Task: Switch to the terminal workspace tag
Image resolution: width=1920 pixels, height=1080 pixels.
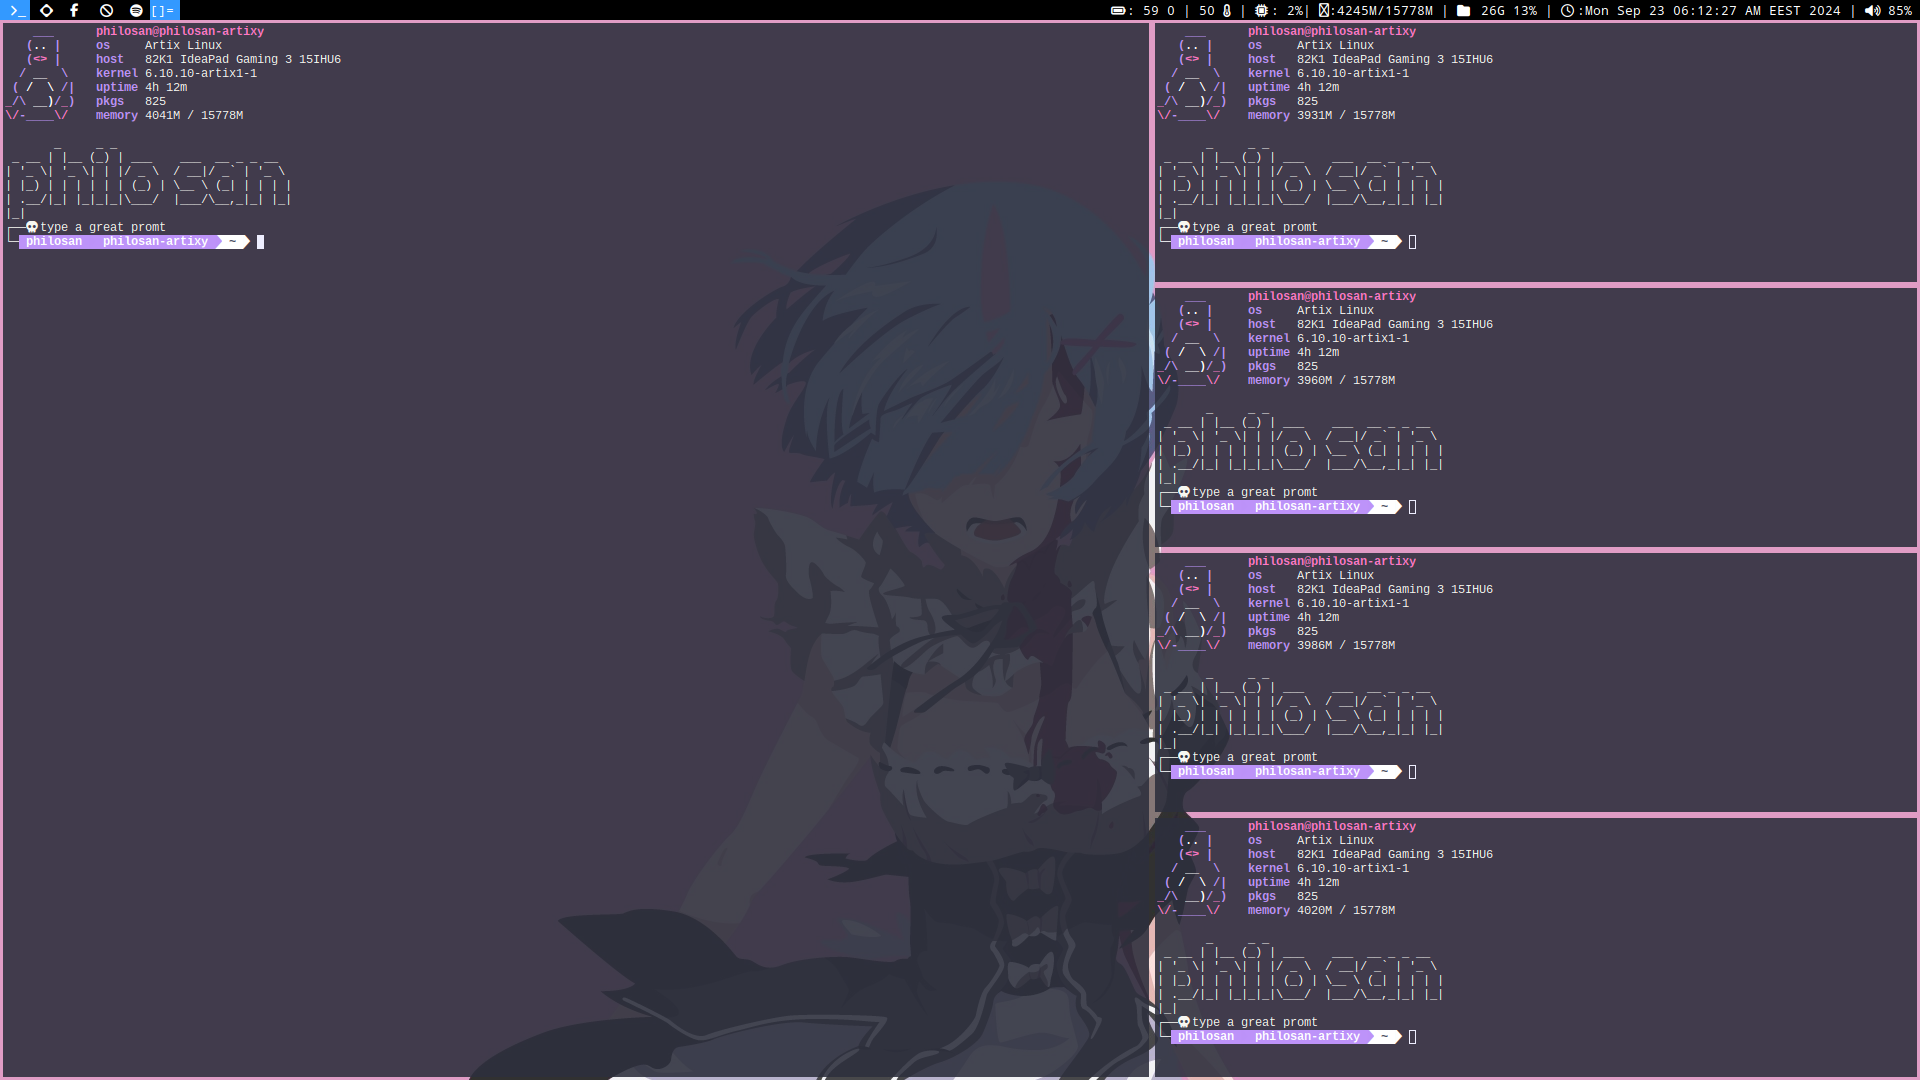Action: [x=17, y=10]
